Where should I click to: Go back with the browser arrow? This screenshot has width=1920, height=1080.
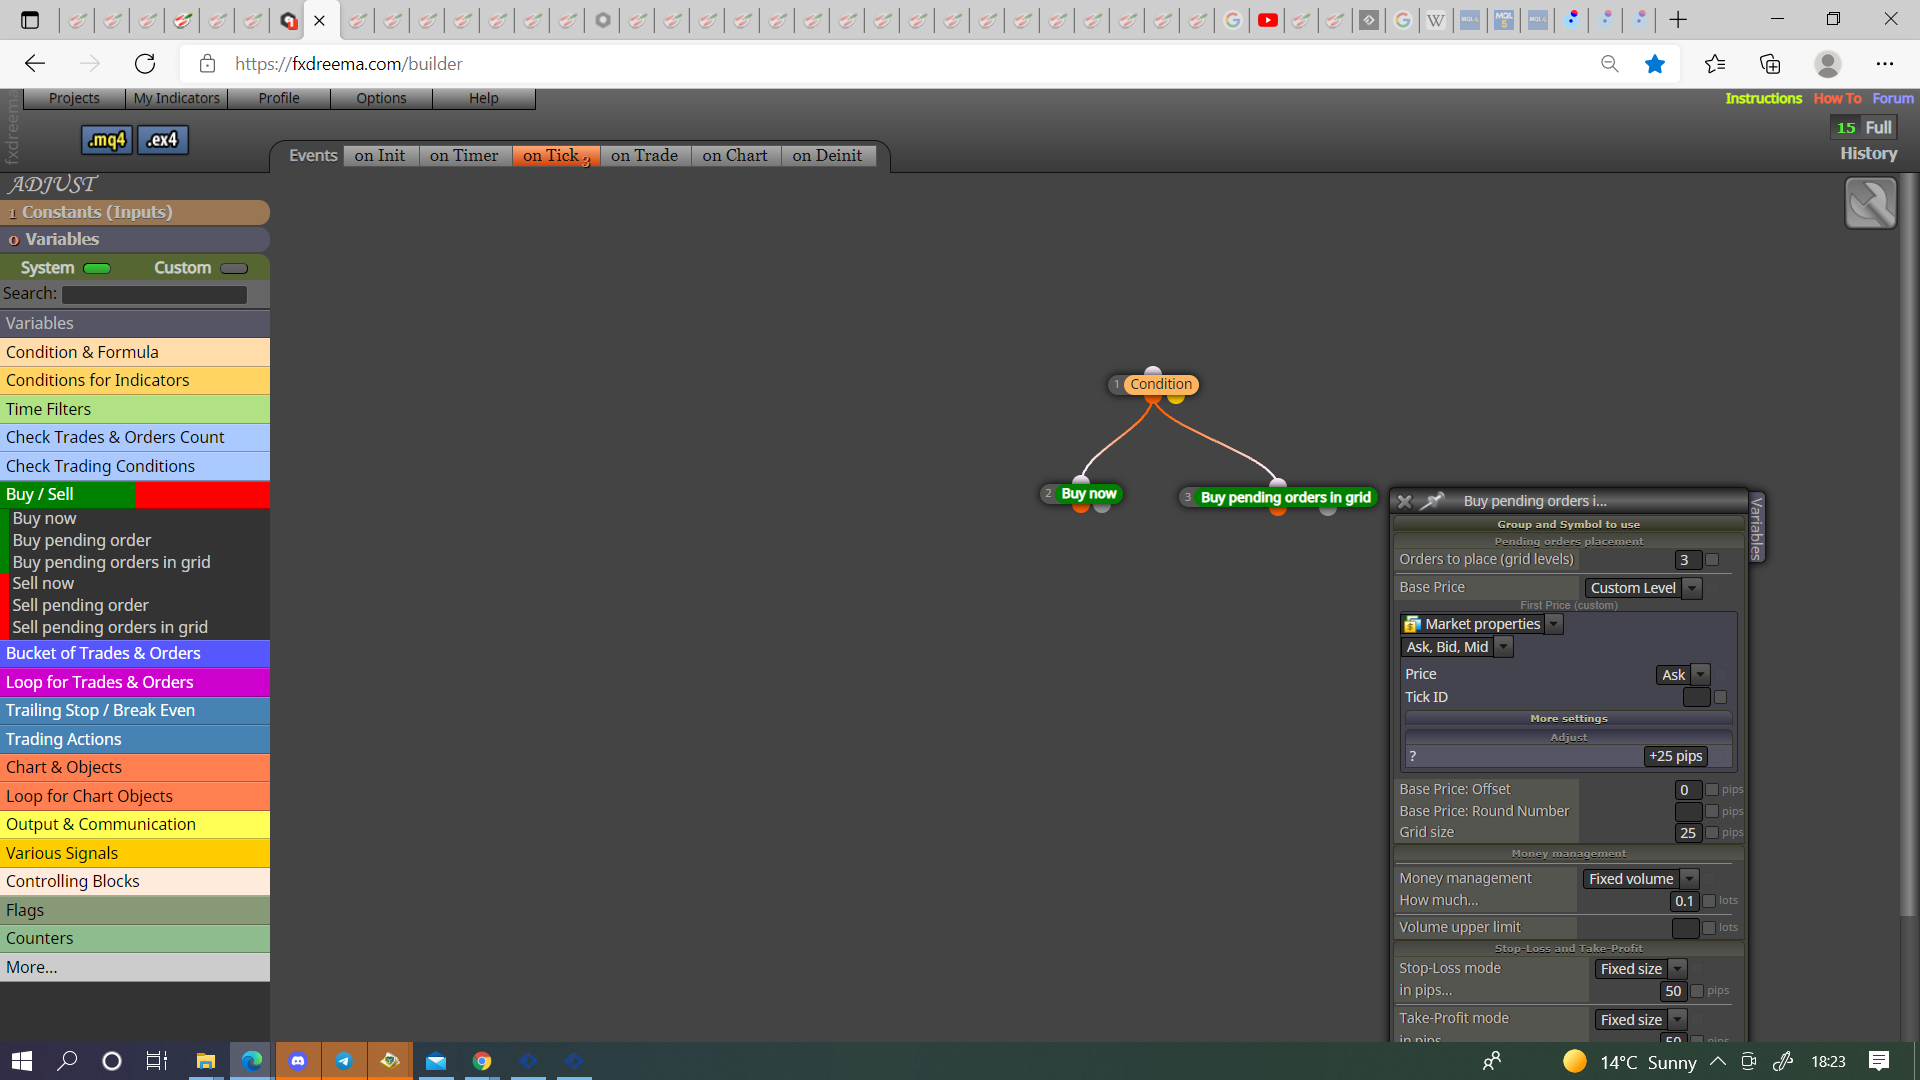35,64
